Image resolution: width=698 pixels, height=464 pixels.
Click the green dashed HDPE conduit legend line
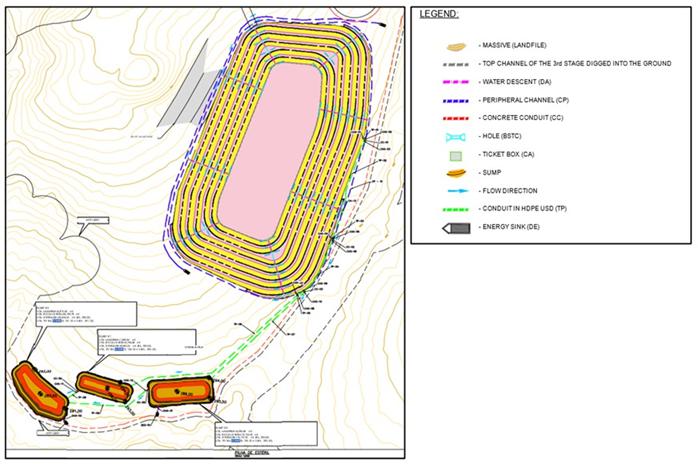(x=458, y=209)
